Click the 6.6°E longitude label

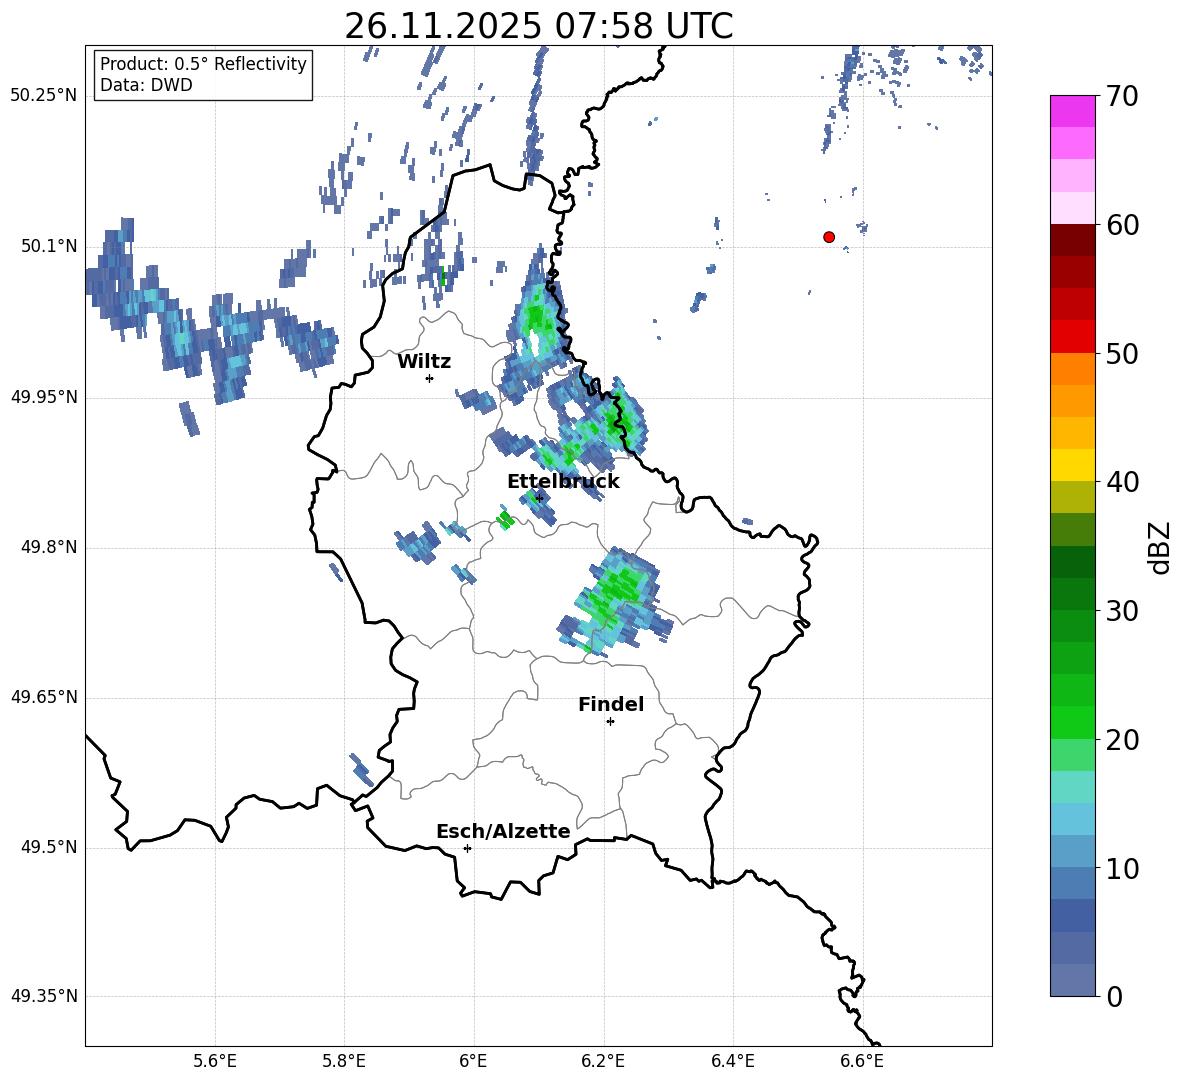[x=862, y=1061]
